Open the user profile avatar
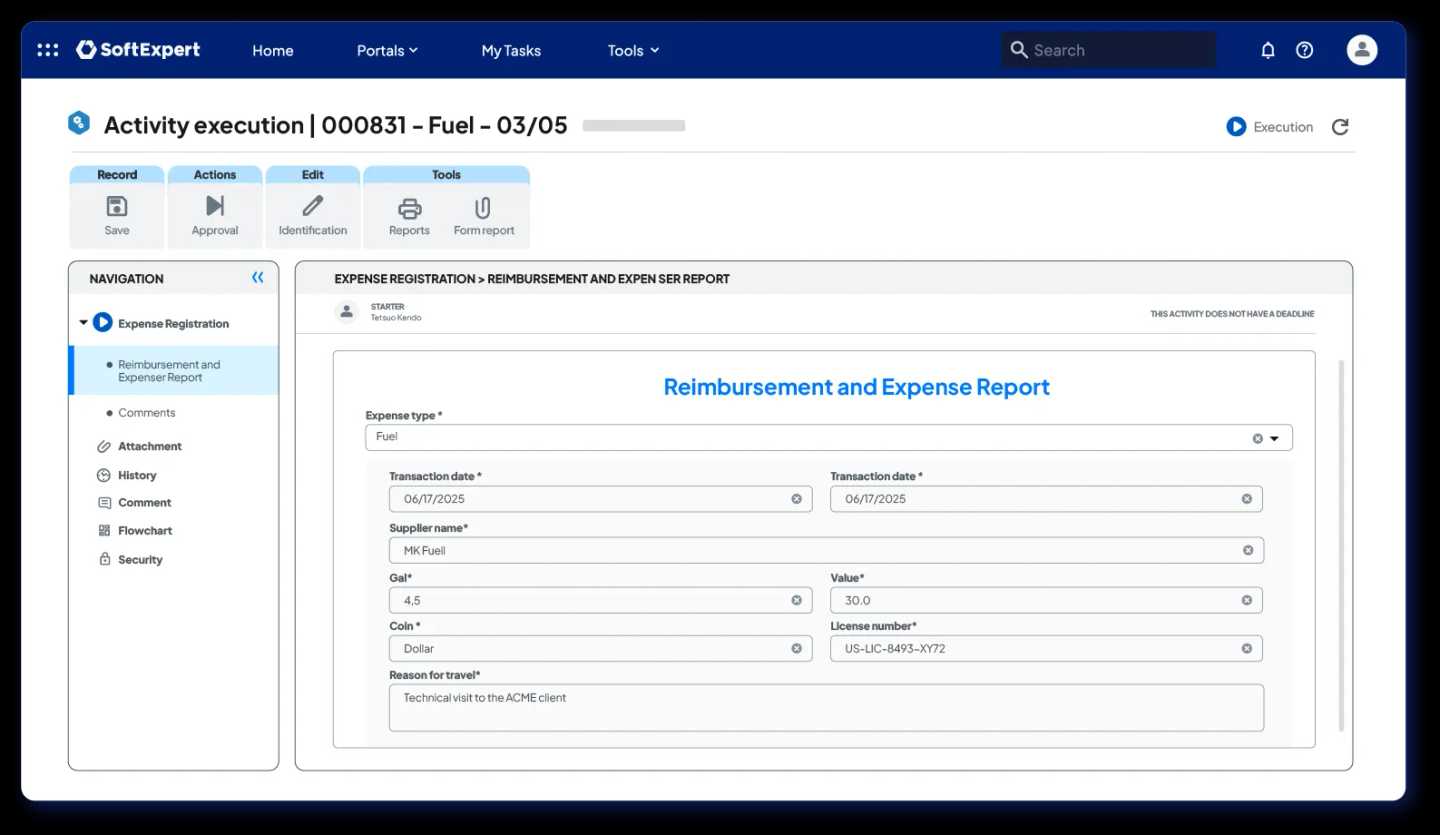 point(1362,50)
